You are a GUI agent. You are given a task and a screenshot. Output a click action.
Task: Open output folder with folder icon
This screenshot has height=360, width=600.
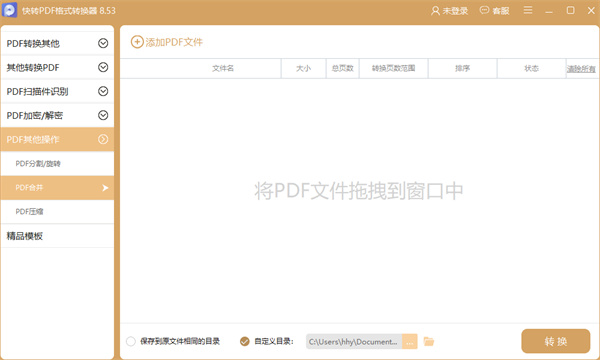coord(429,341)
